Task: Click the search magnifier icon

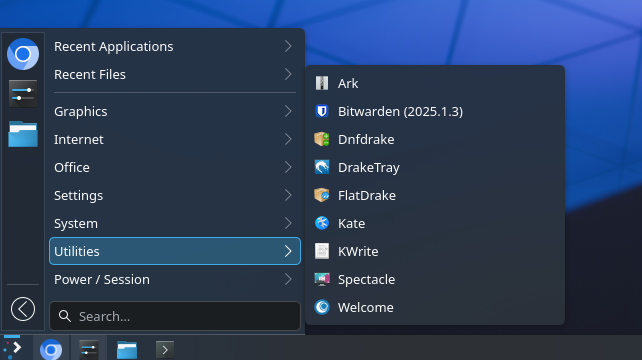Action: click(65, 316)
